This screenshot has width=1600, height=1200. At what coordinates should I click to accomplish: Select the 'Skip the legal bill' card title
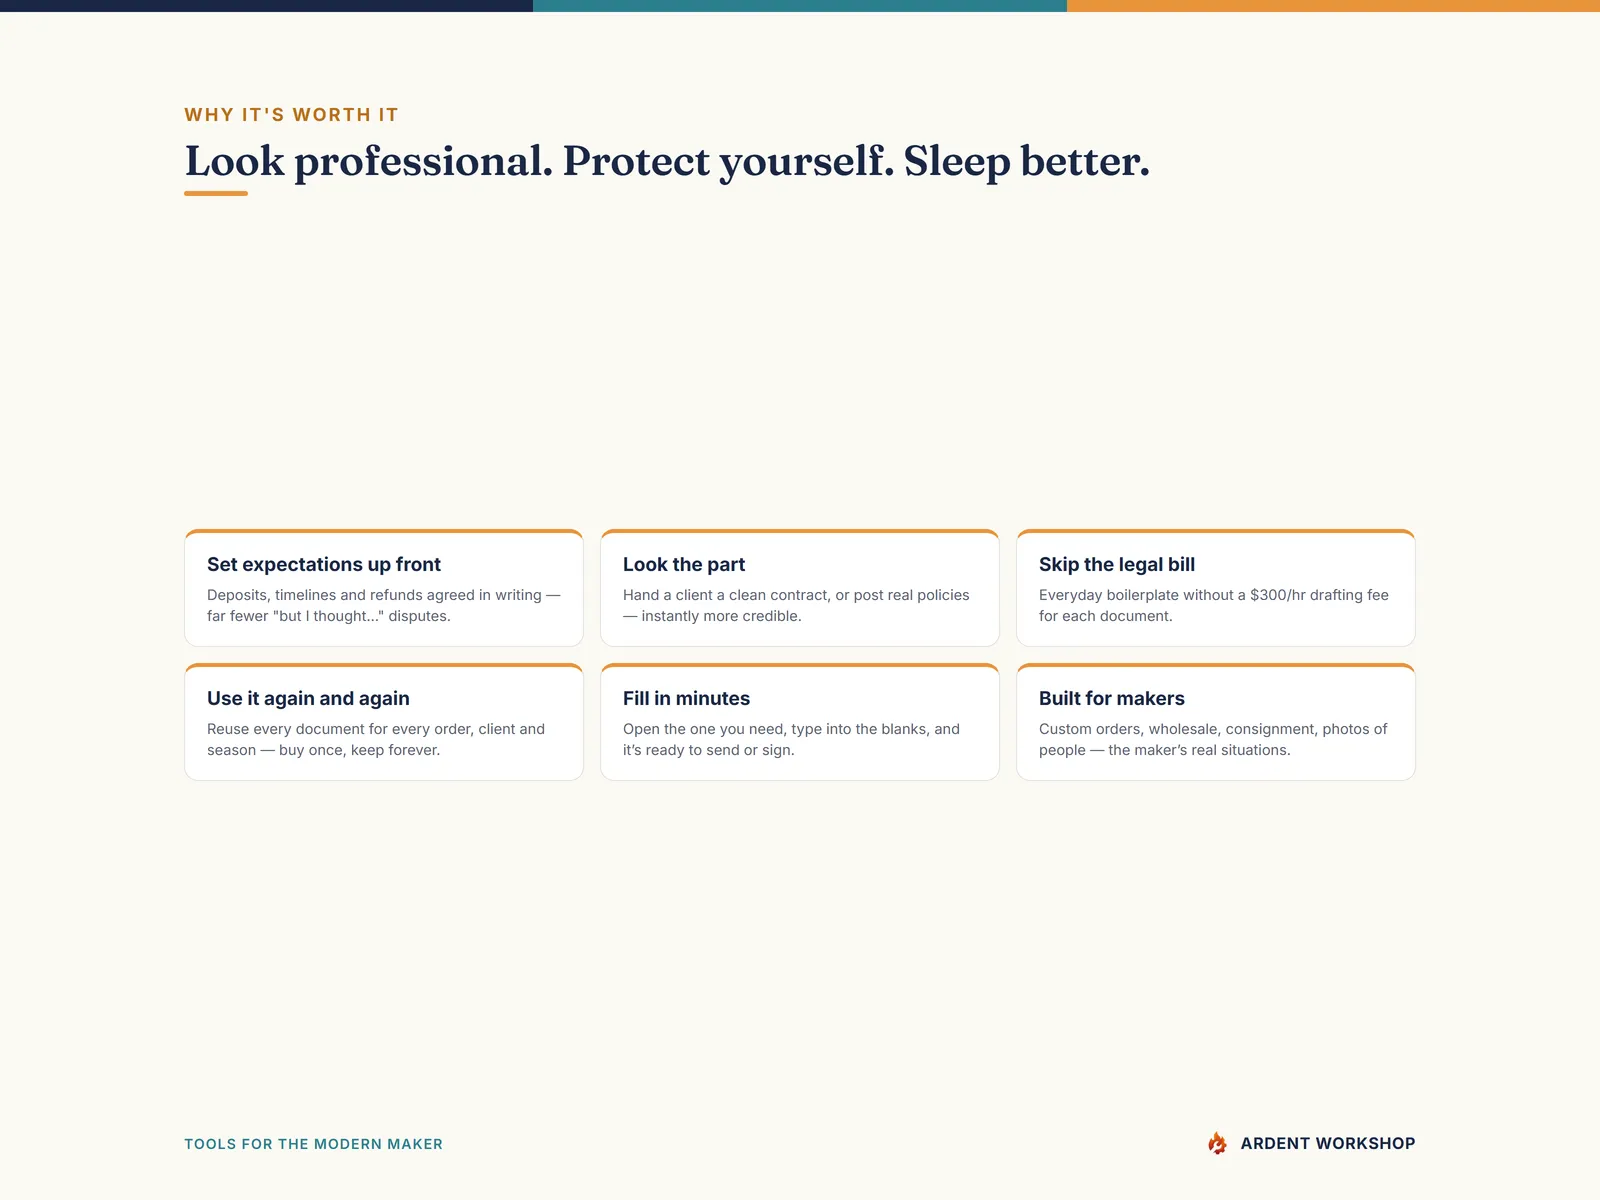1117,564
